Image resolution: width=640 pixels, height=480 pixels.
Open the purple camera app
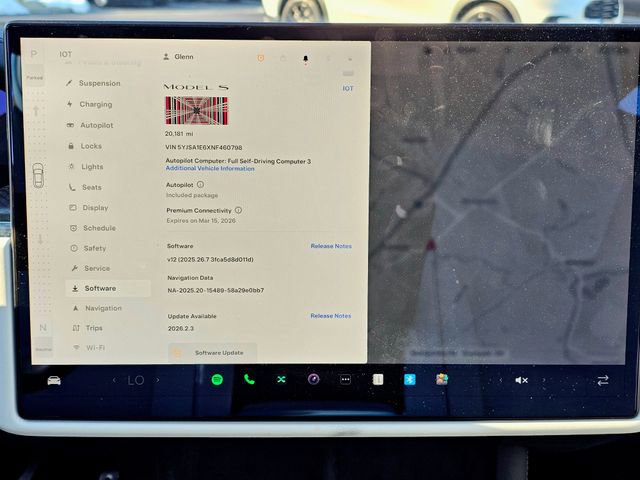(x=313, y=379)
